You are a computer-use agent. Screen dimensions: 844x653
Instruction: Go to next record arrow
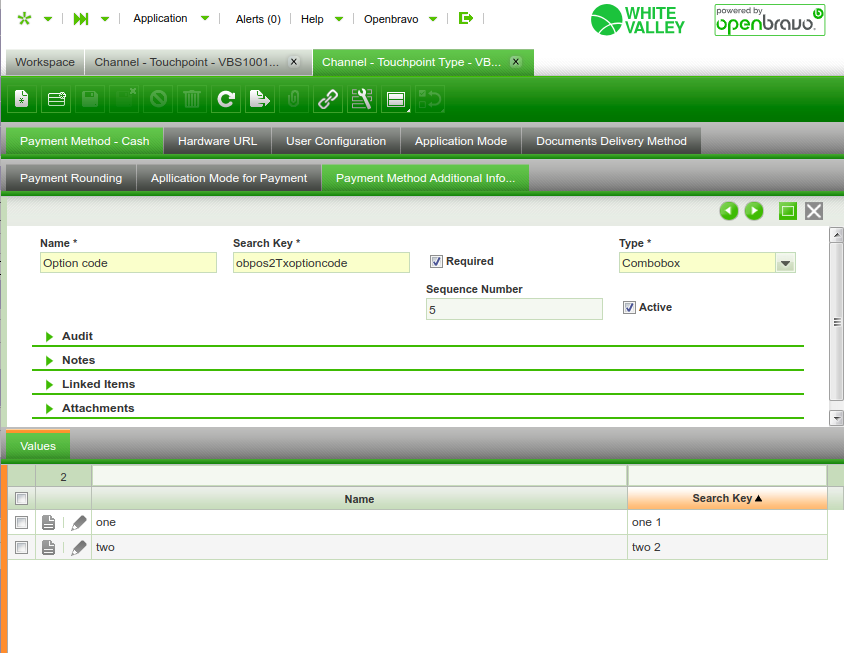coord(754,211)
